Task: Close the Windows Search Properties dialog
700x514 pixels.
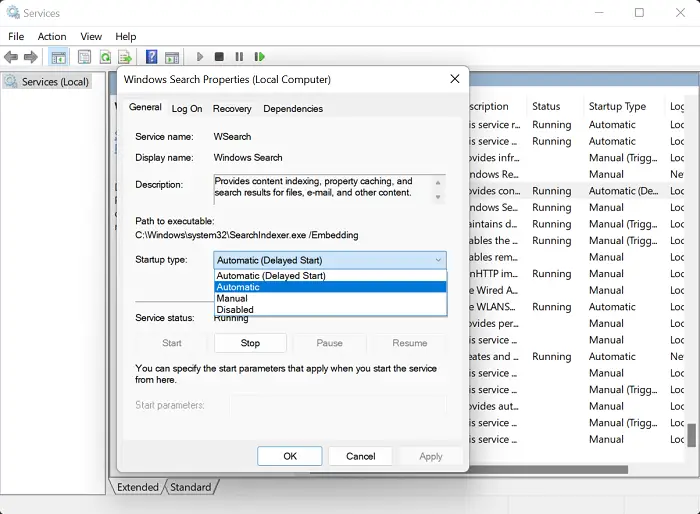Action: click(454, 79)
